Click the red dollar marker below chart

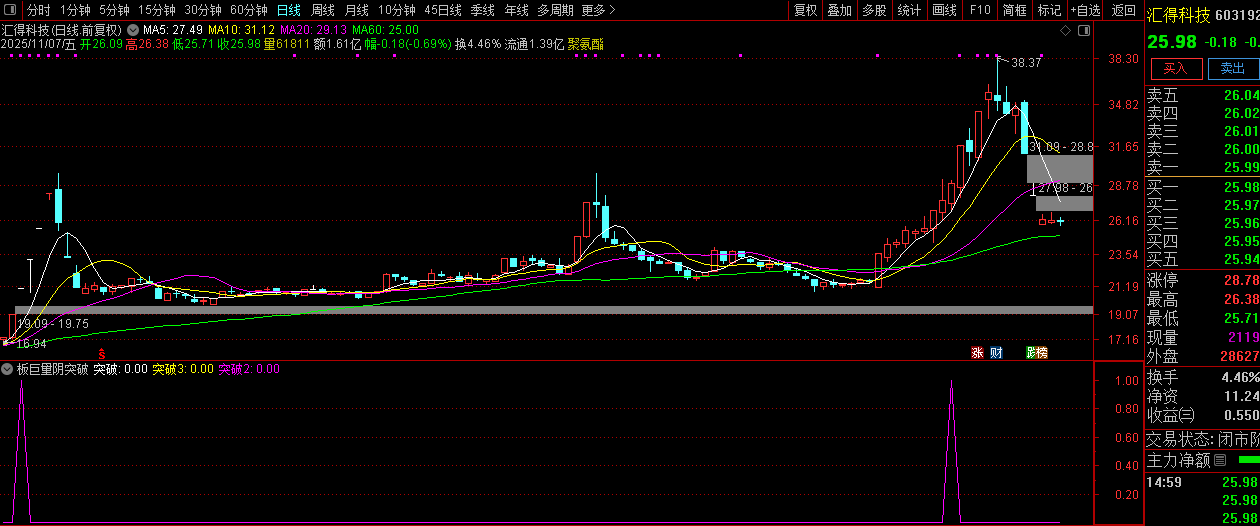(101, 353)
